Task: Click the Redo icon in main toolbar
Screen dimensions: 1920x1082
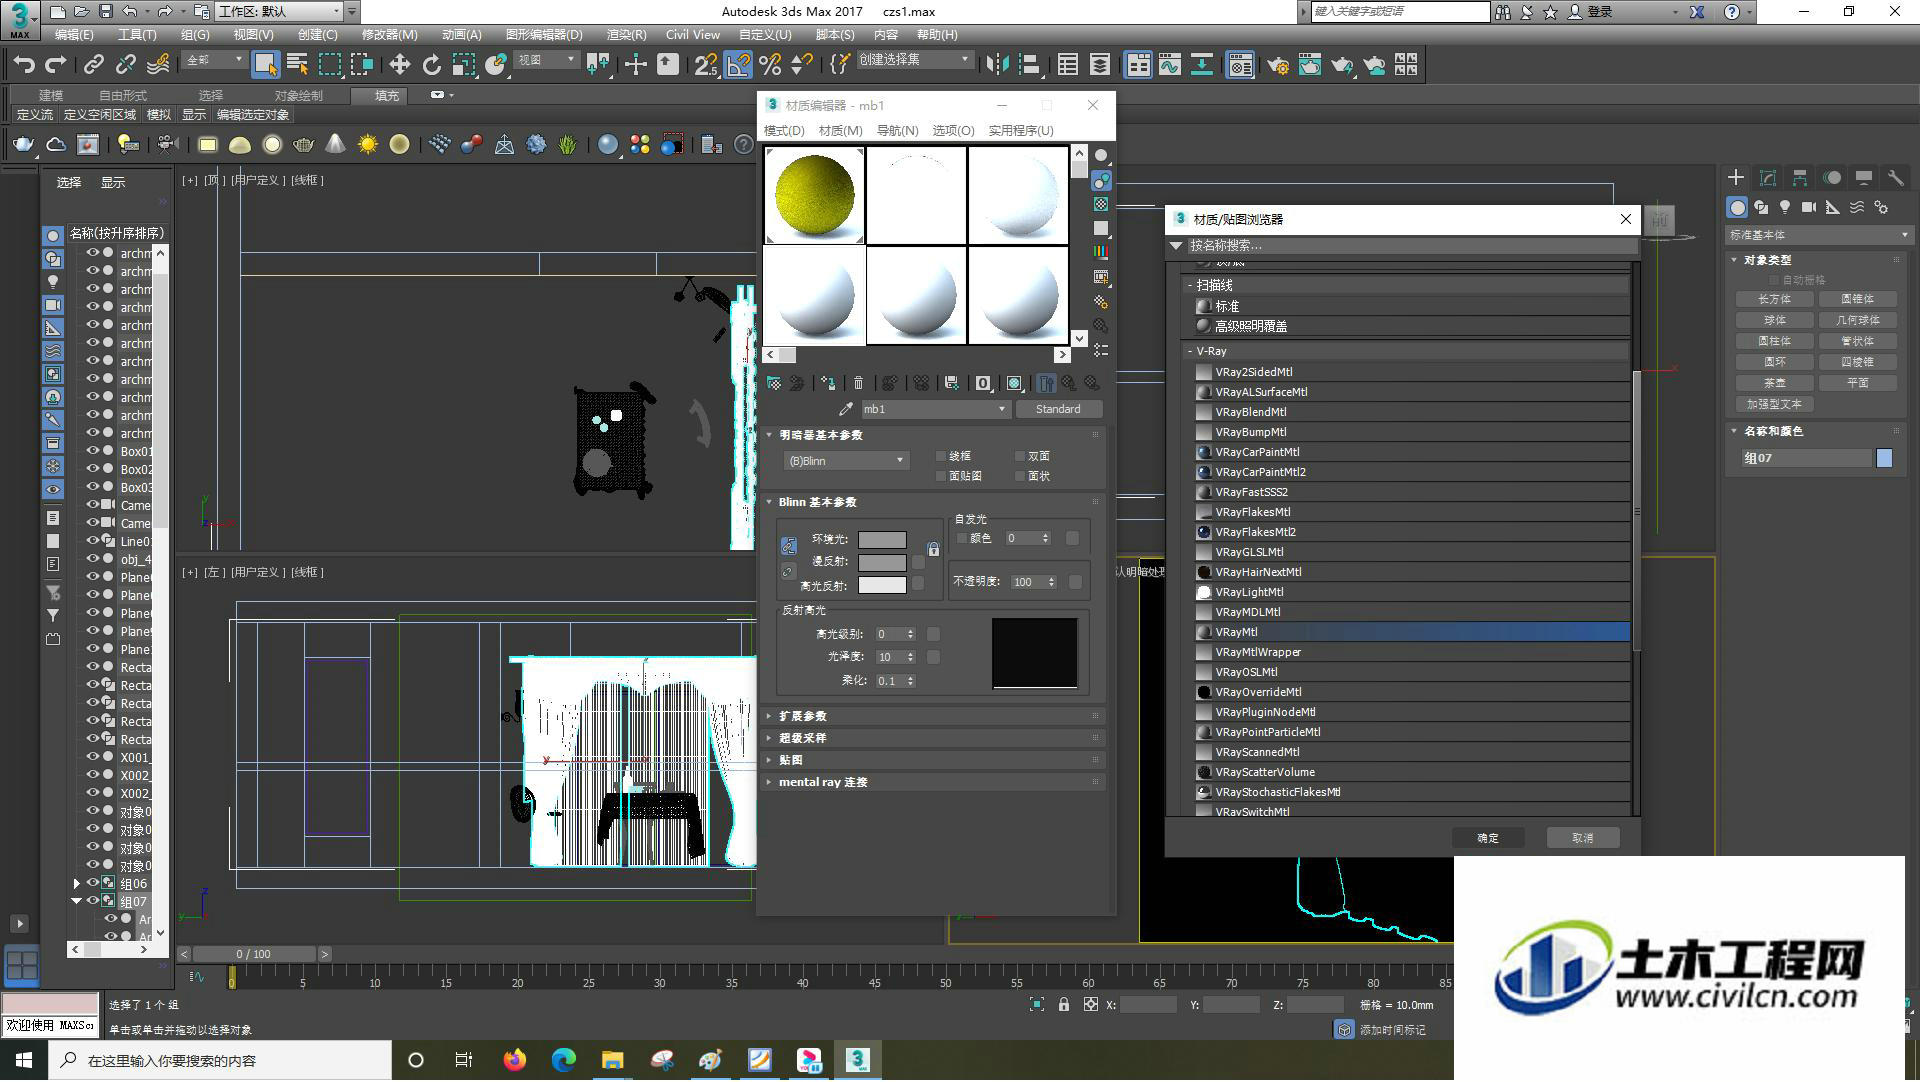Action: [x=56, y=65]
